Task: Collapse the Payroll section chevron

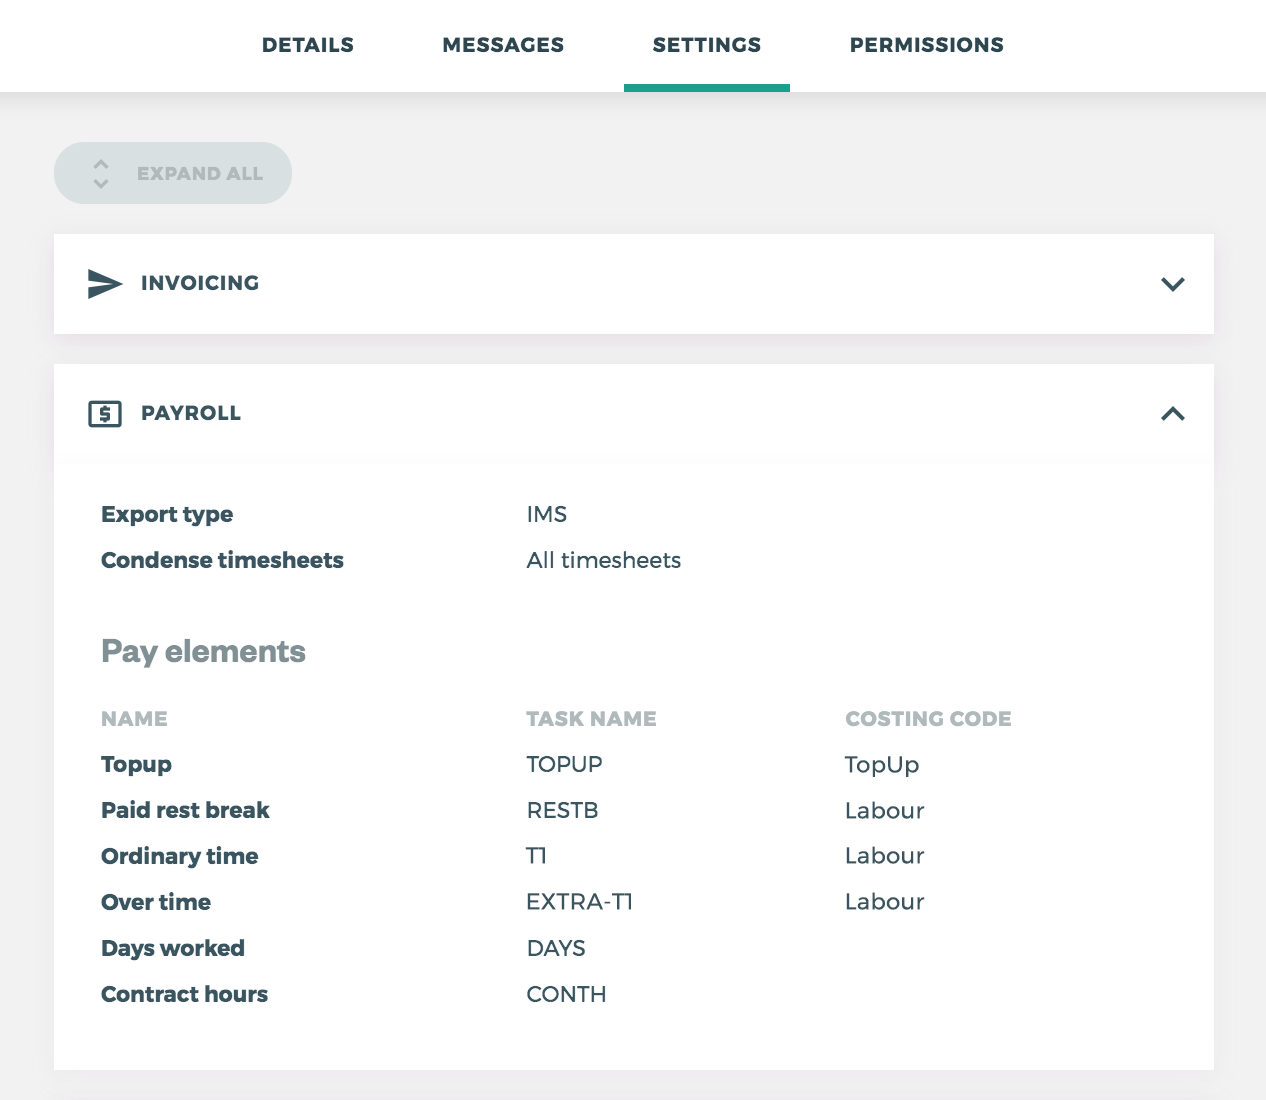Action: (1172, 414)
